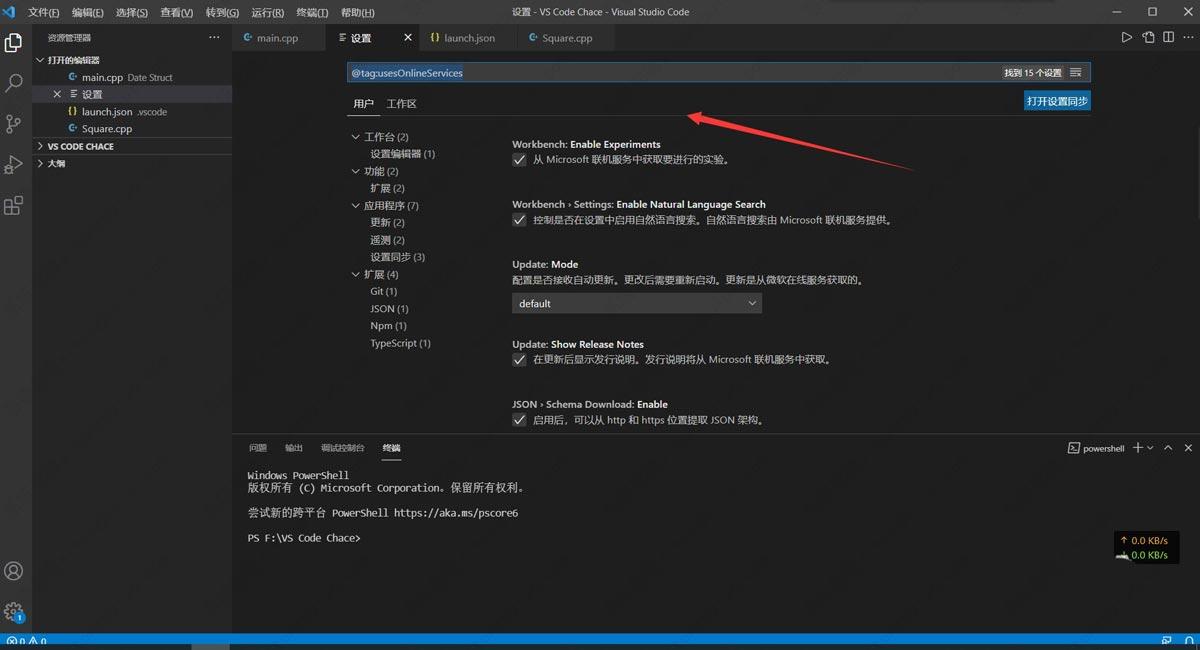Click errors and warnings status indicator
Screen dimensions: 1200x650
click(27, 641)
